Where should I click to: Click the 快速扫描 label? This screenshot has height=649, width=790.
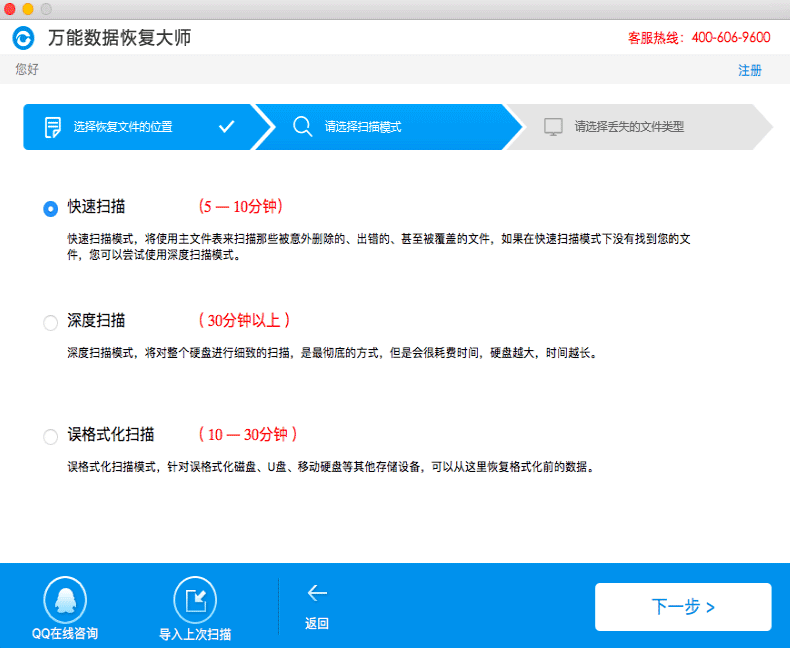(x=96, y=207)
